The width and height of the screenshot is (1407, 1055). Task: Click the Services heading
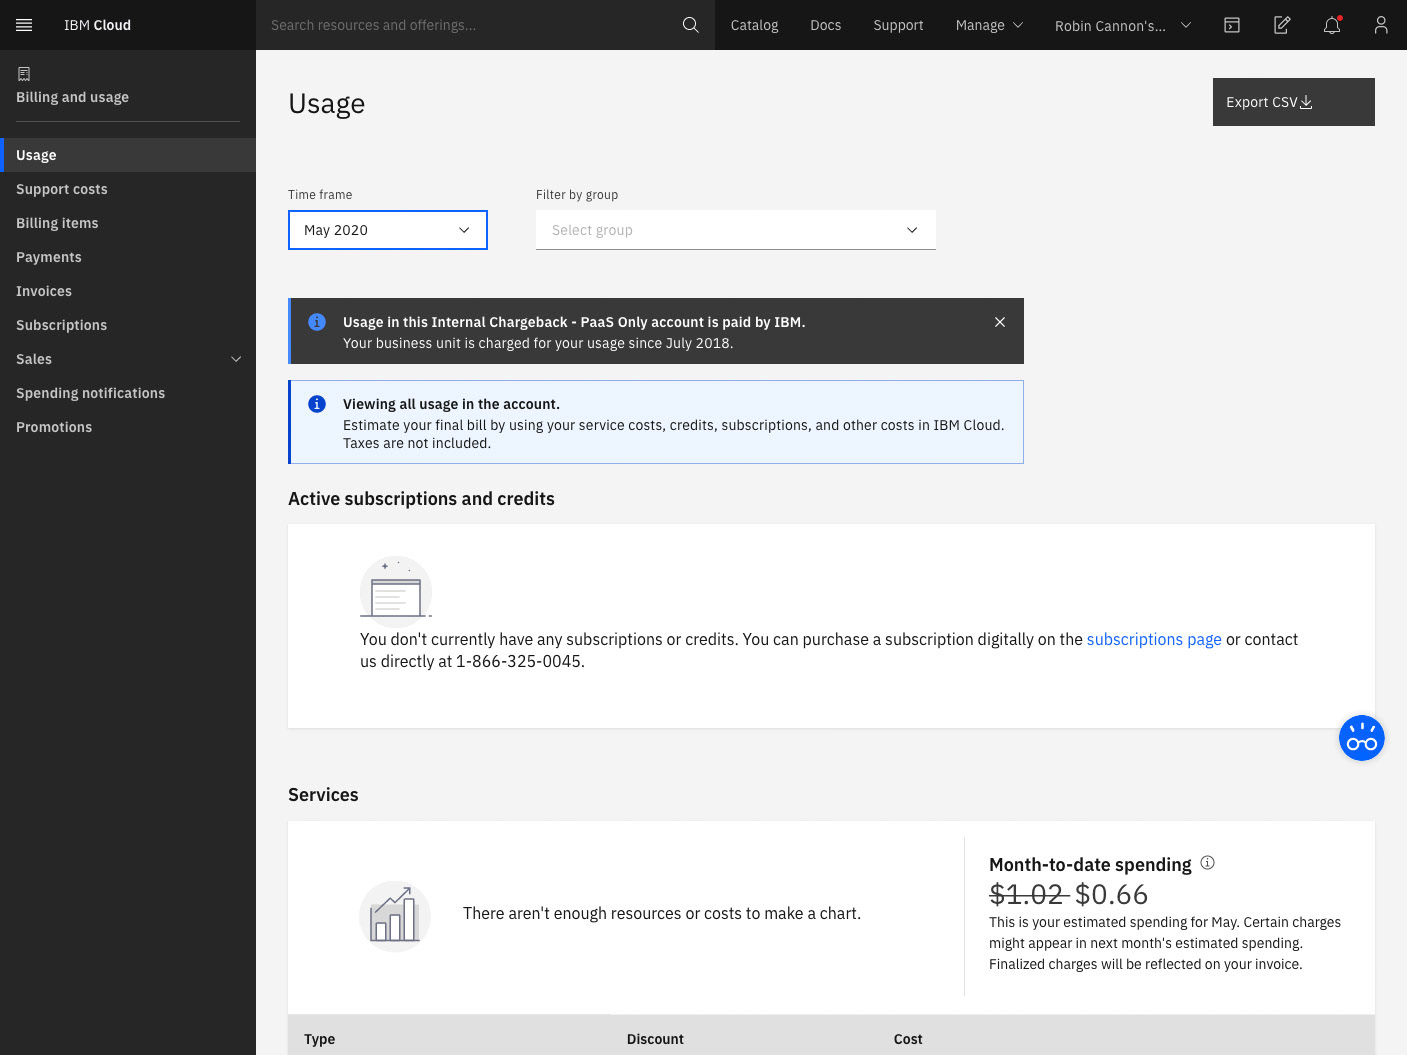(323, 795)
